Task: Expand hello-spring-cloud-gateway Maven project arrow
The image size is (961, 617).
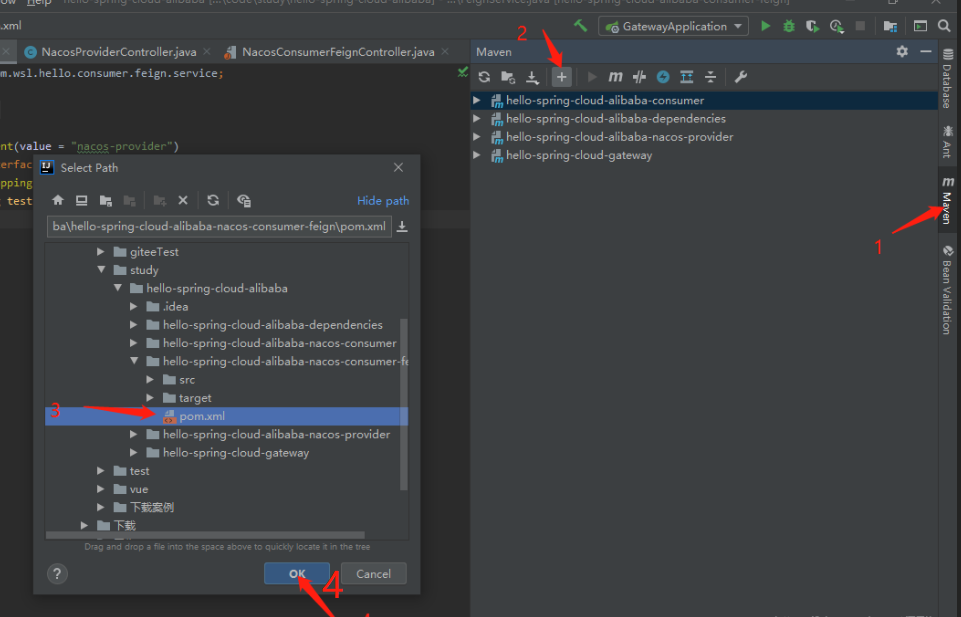Action: tap(476, 155)
